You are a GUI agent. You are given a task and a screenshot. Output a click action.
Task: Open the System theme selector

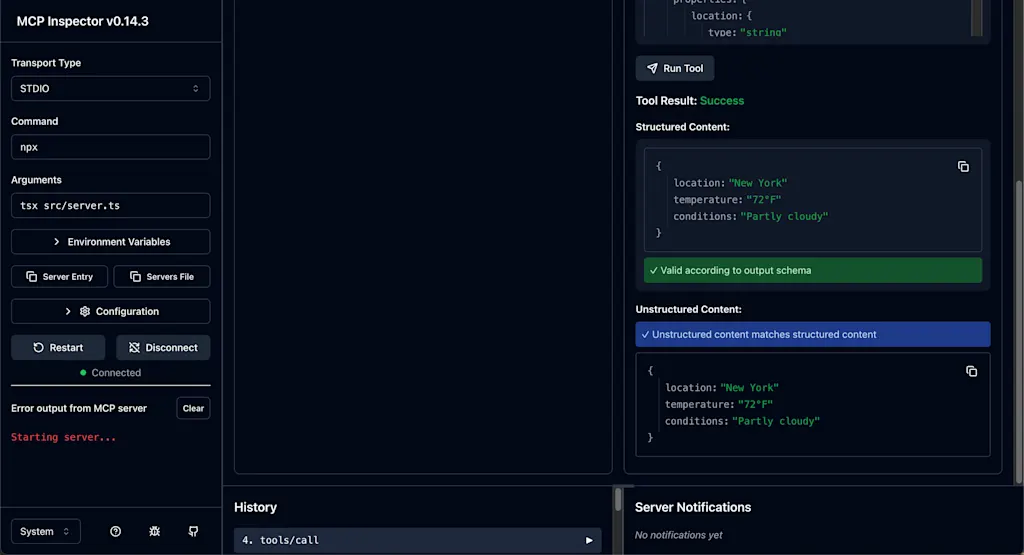46,531
